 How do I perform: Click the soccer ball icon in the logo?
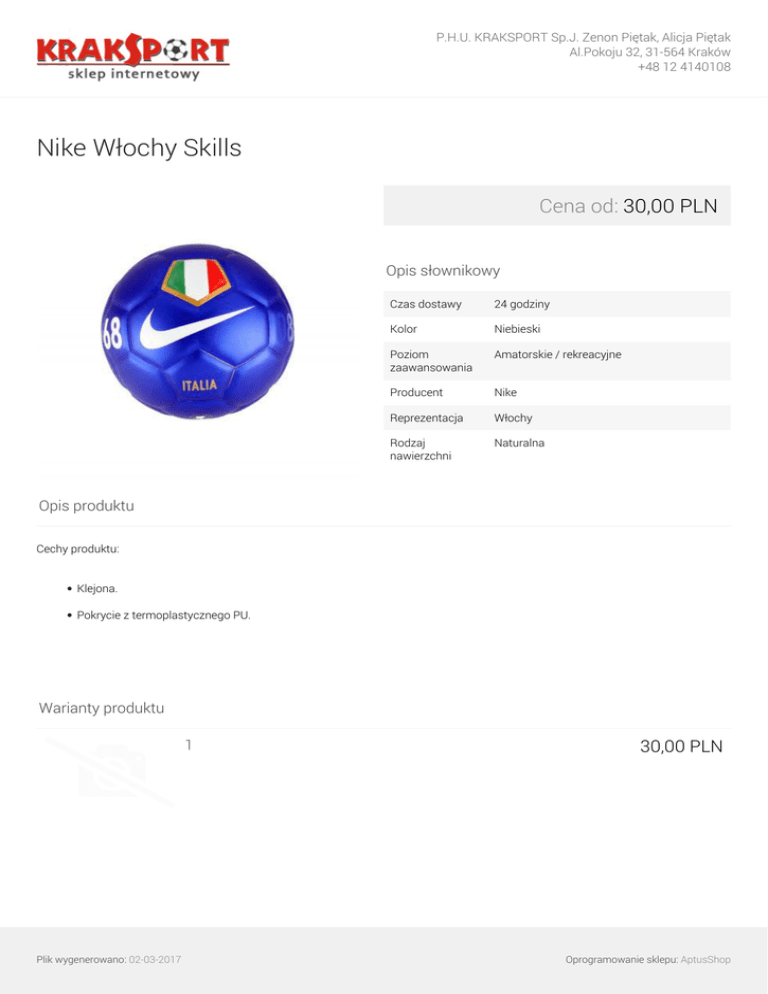pyautogui.click(x=177, y=50)
